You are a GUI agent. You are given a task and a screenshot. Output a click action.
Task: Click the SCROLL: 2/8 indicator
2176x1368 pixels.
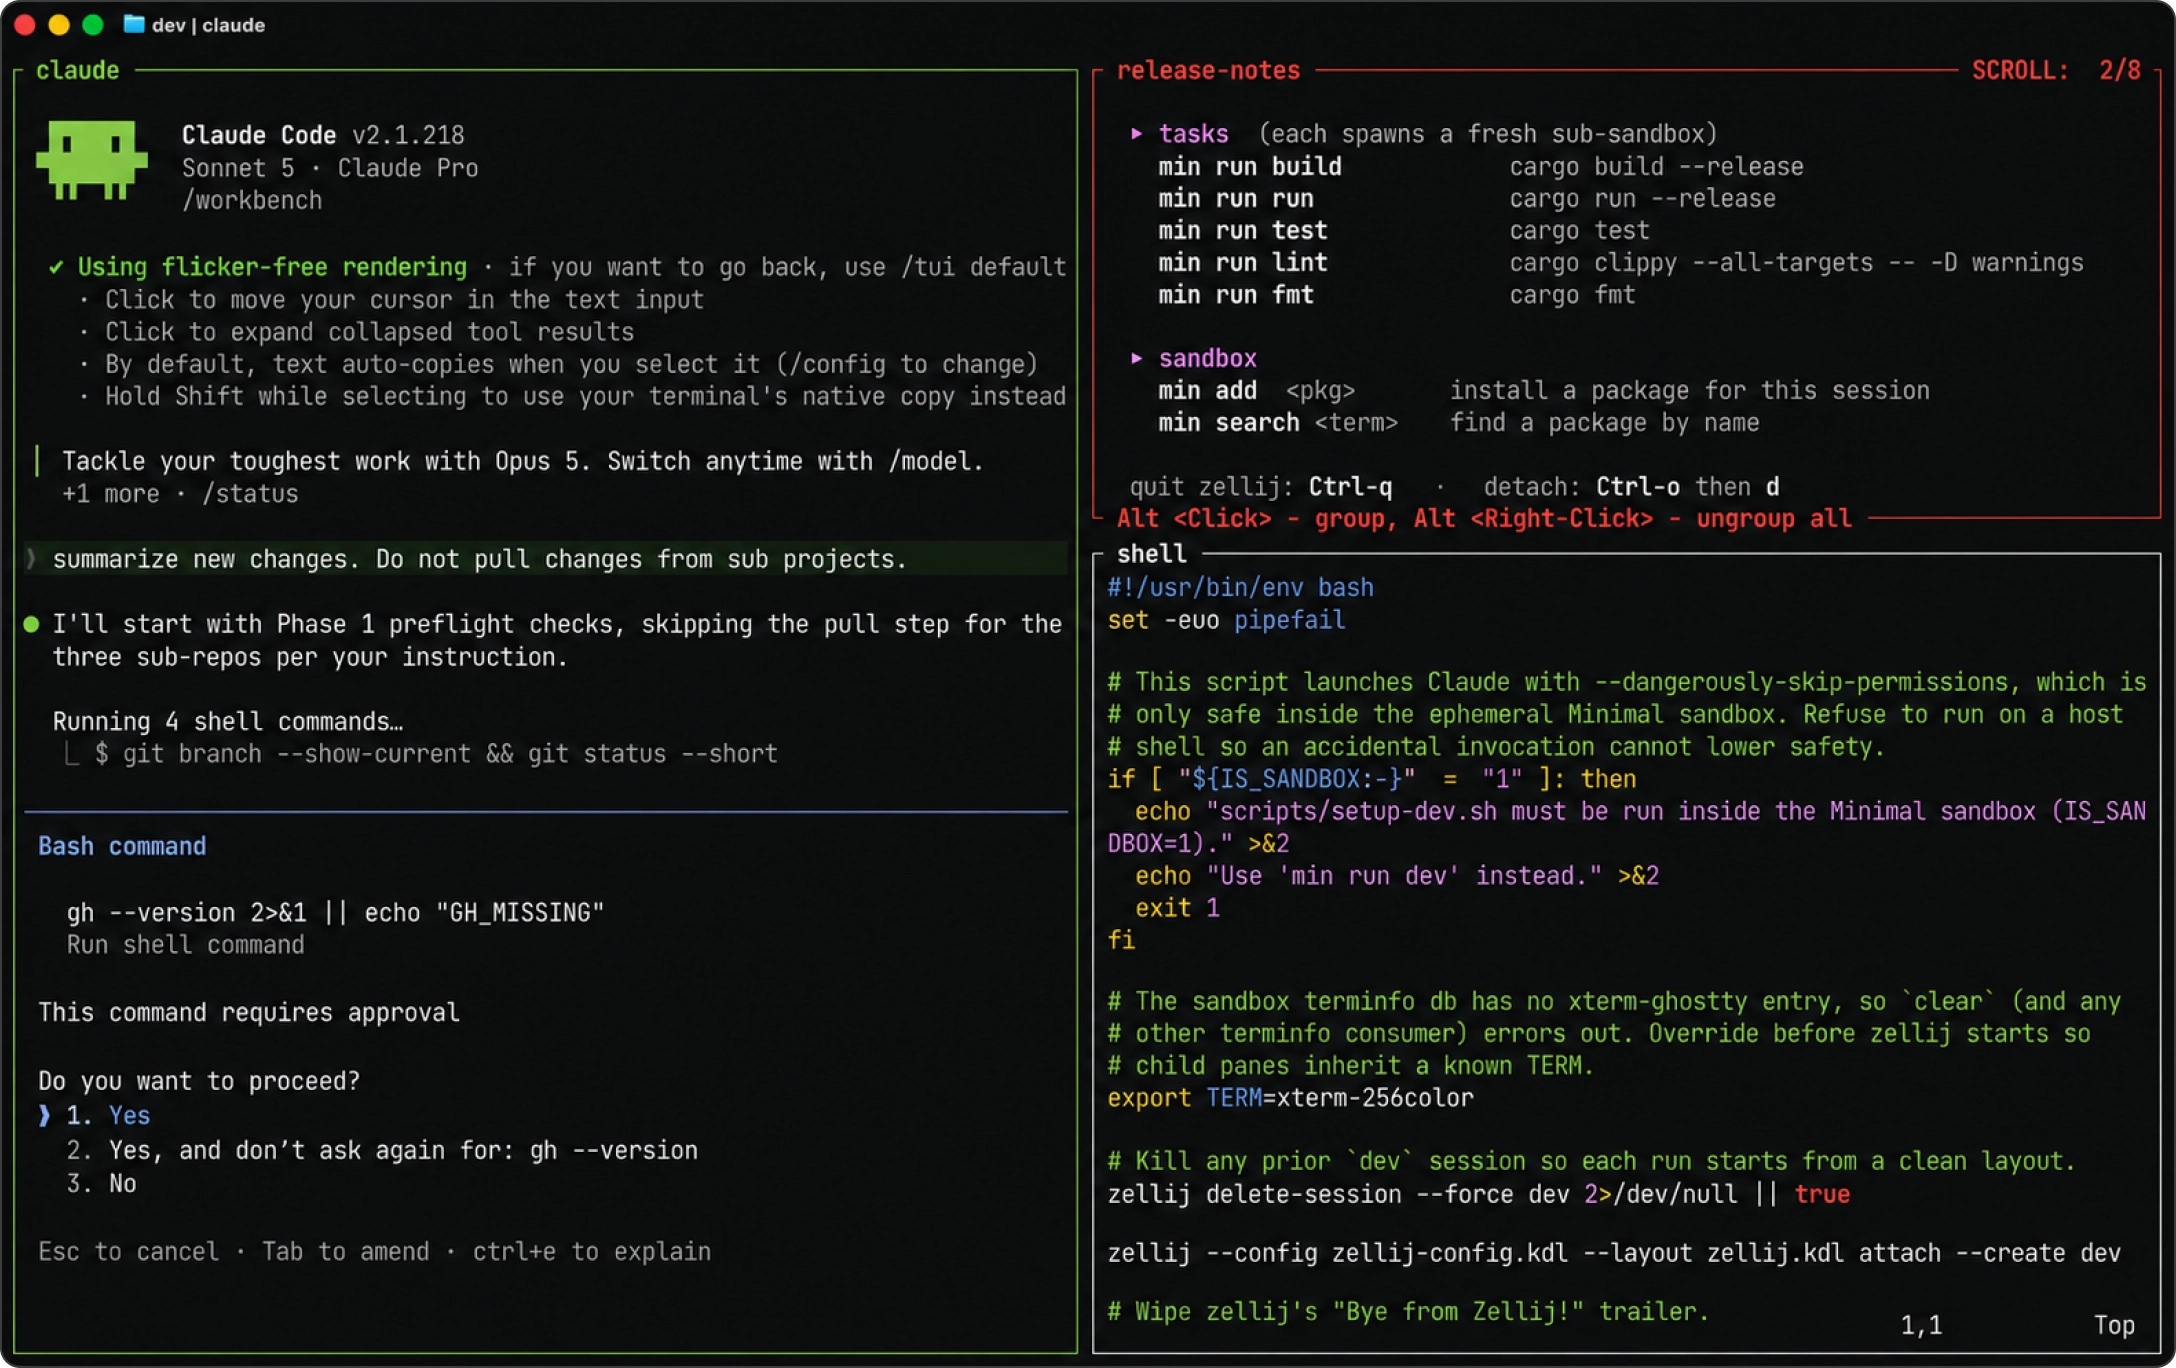[x=2056, y=70]
